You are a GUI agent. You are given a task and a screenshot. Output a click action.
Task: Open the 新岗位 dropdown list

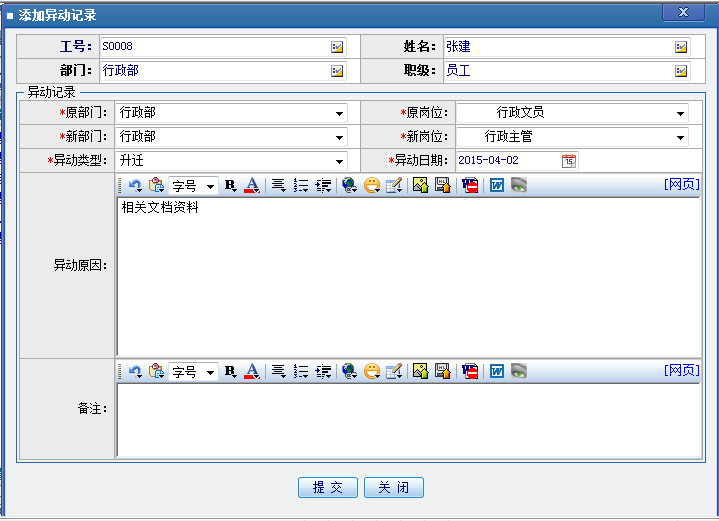(681, 137)
